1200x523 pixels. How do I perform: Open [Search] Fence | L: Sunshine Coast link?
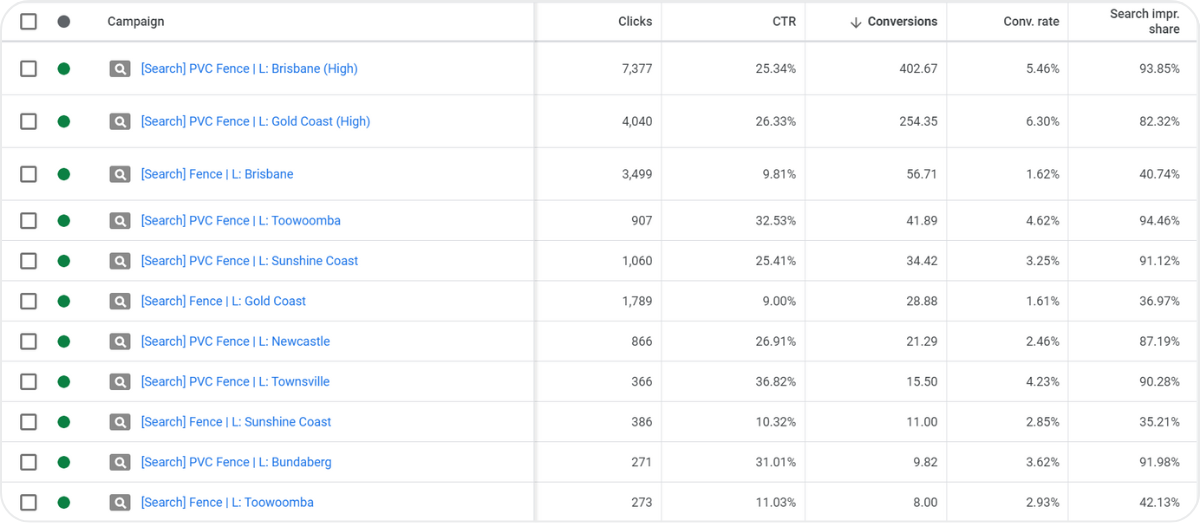click(236, 422)
